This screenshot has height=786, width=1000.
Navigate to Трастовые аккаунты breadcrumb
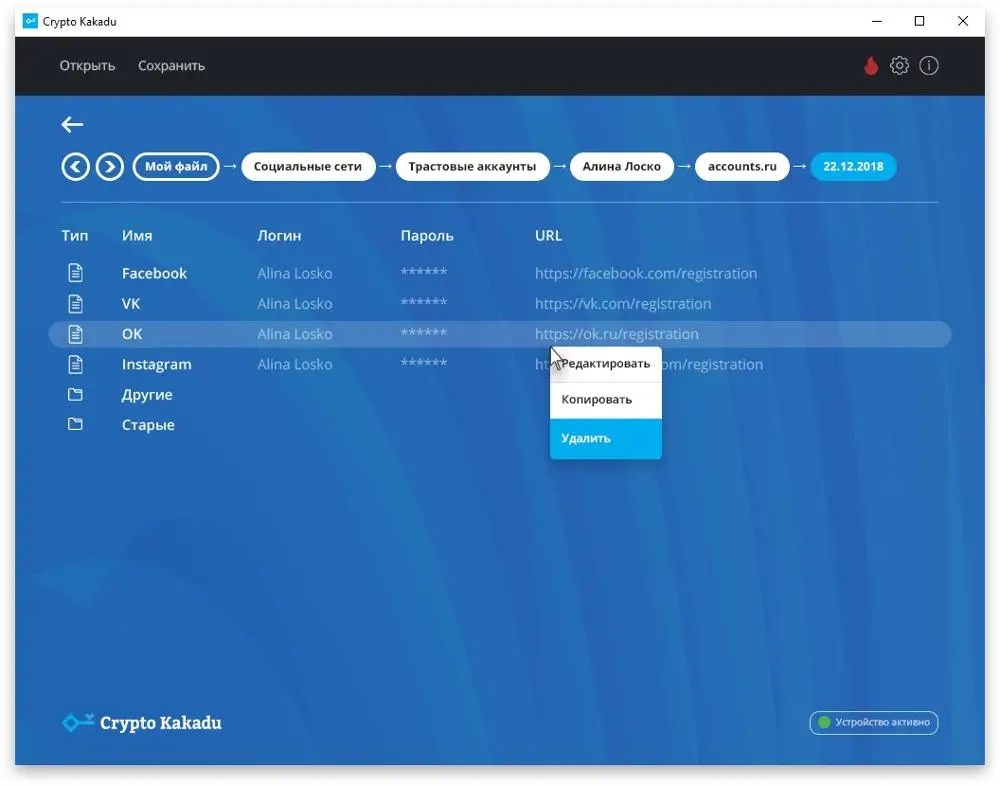pos(473,167)
